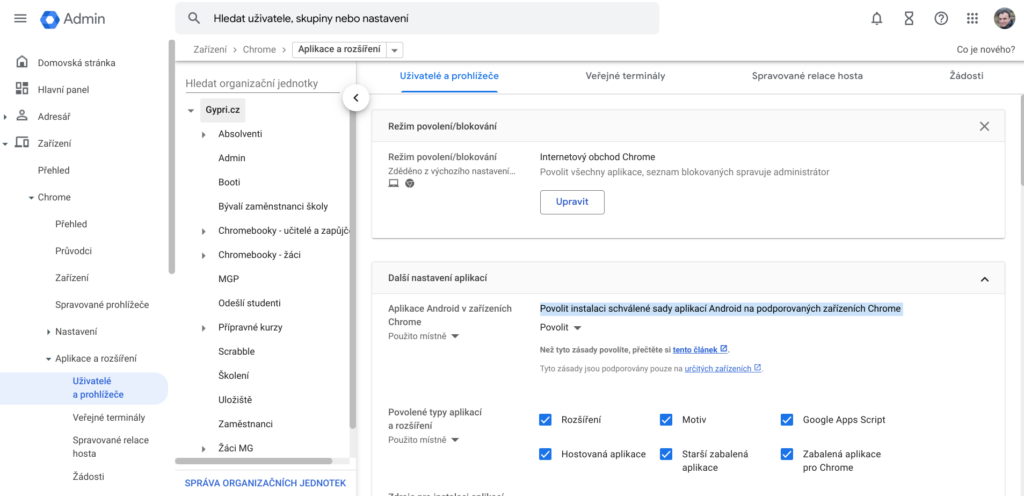Uncheck the Rozšíření checkbox

pyautogui.click(x=545, y=420)
